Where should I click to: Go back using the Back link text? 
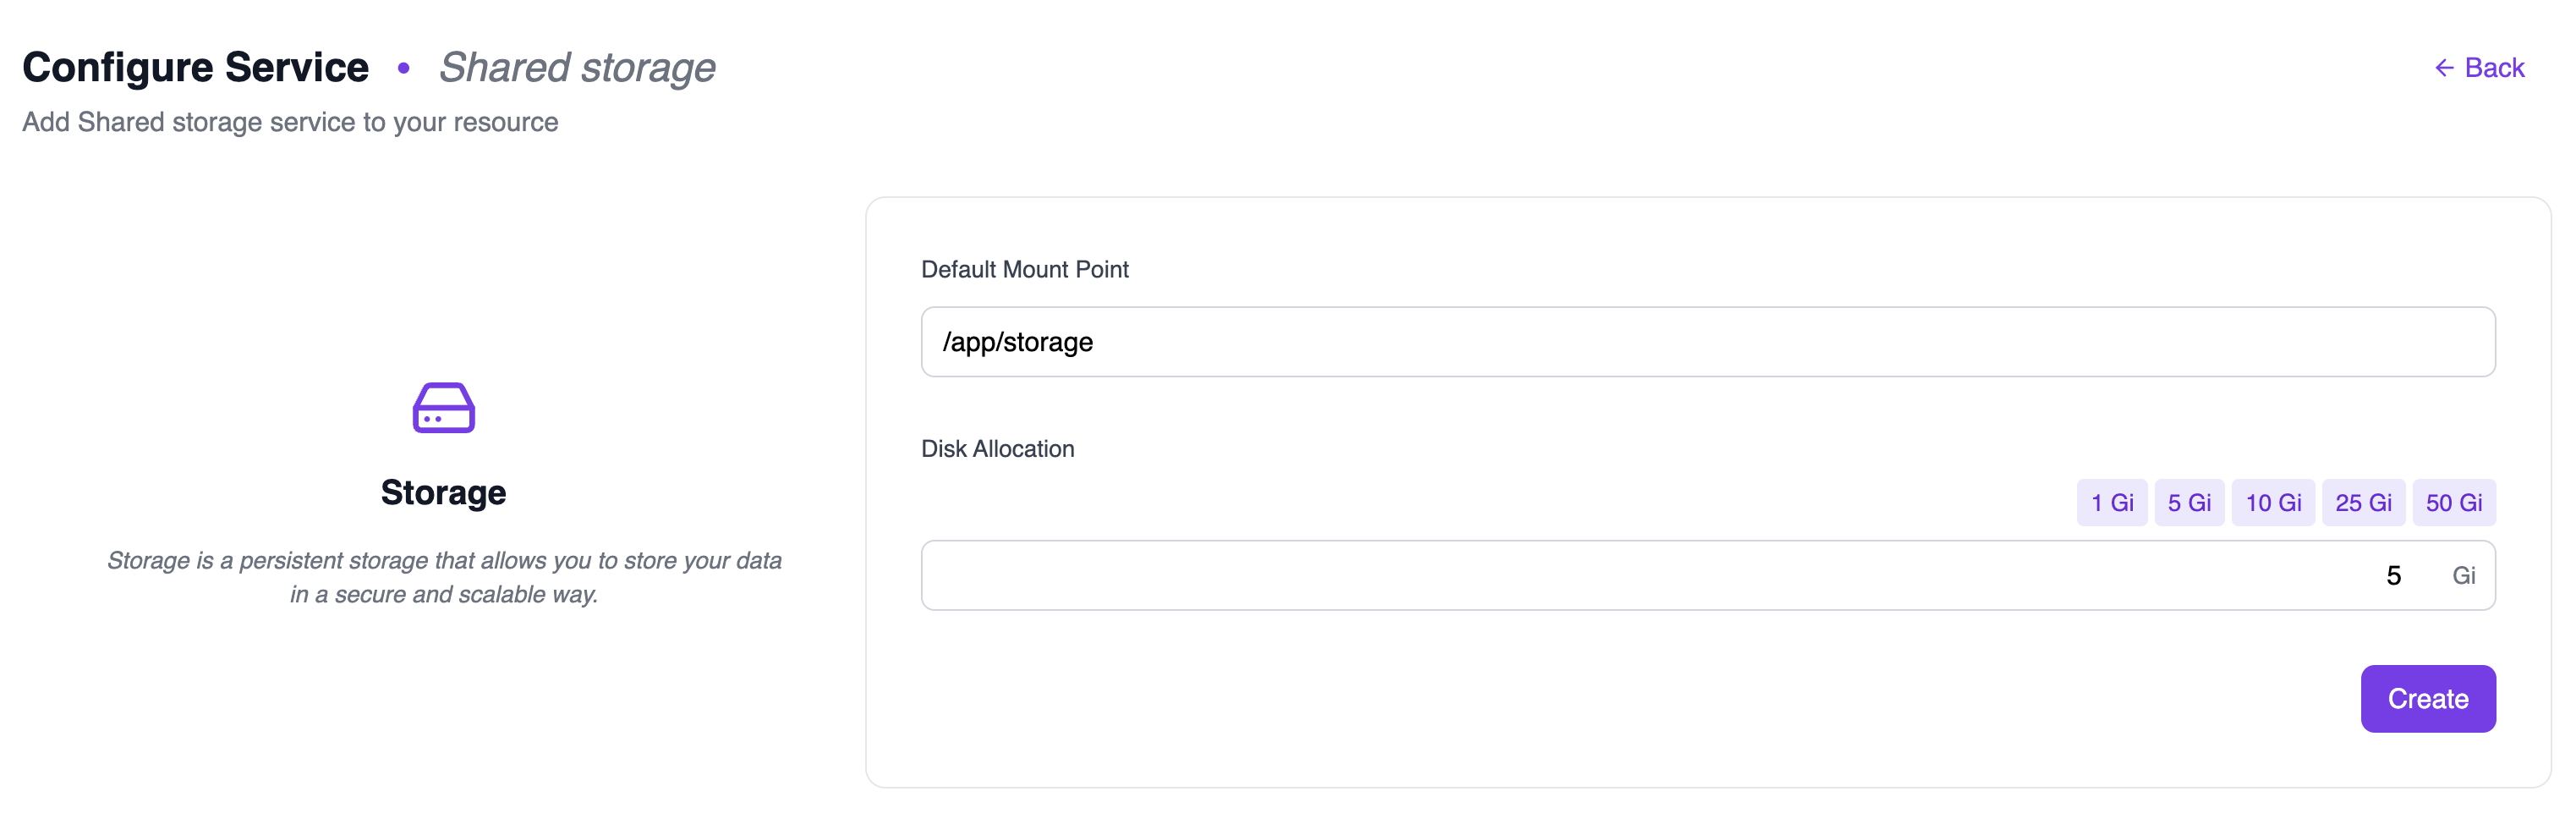[x=2494, y=68]
